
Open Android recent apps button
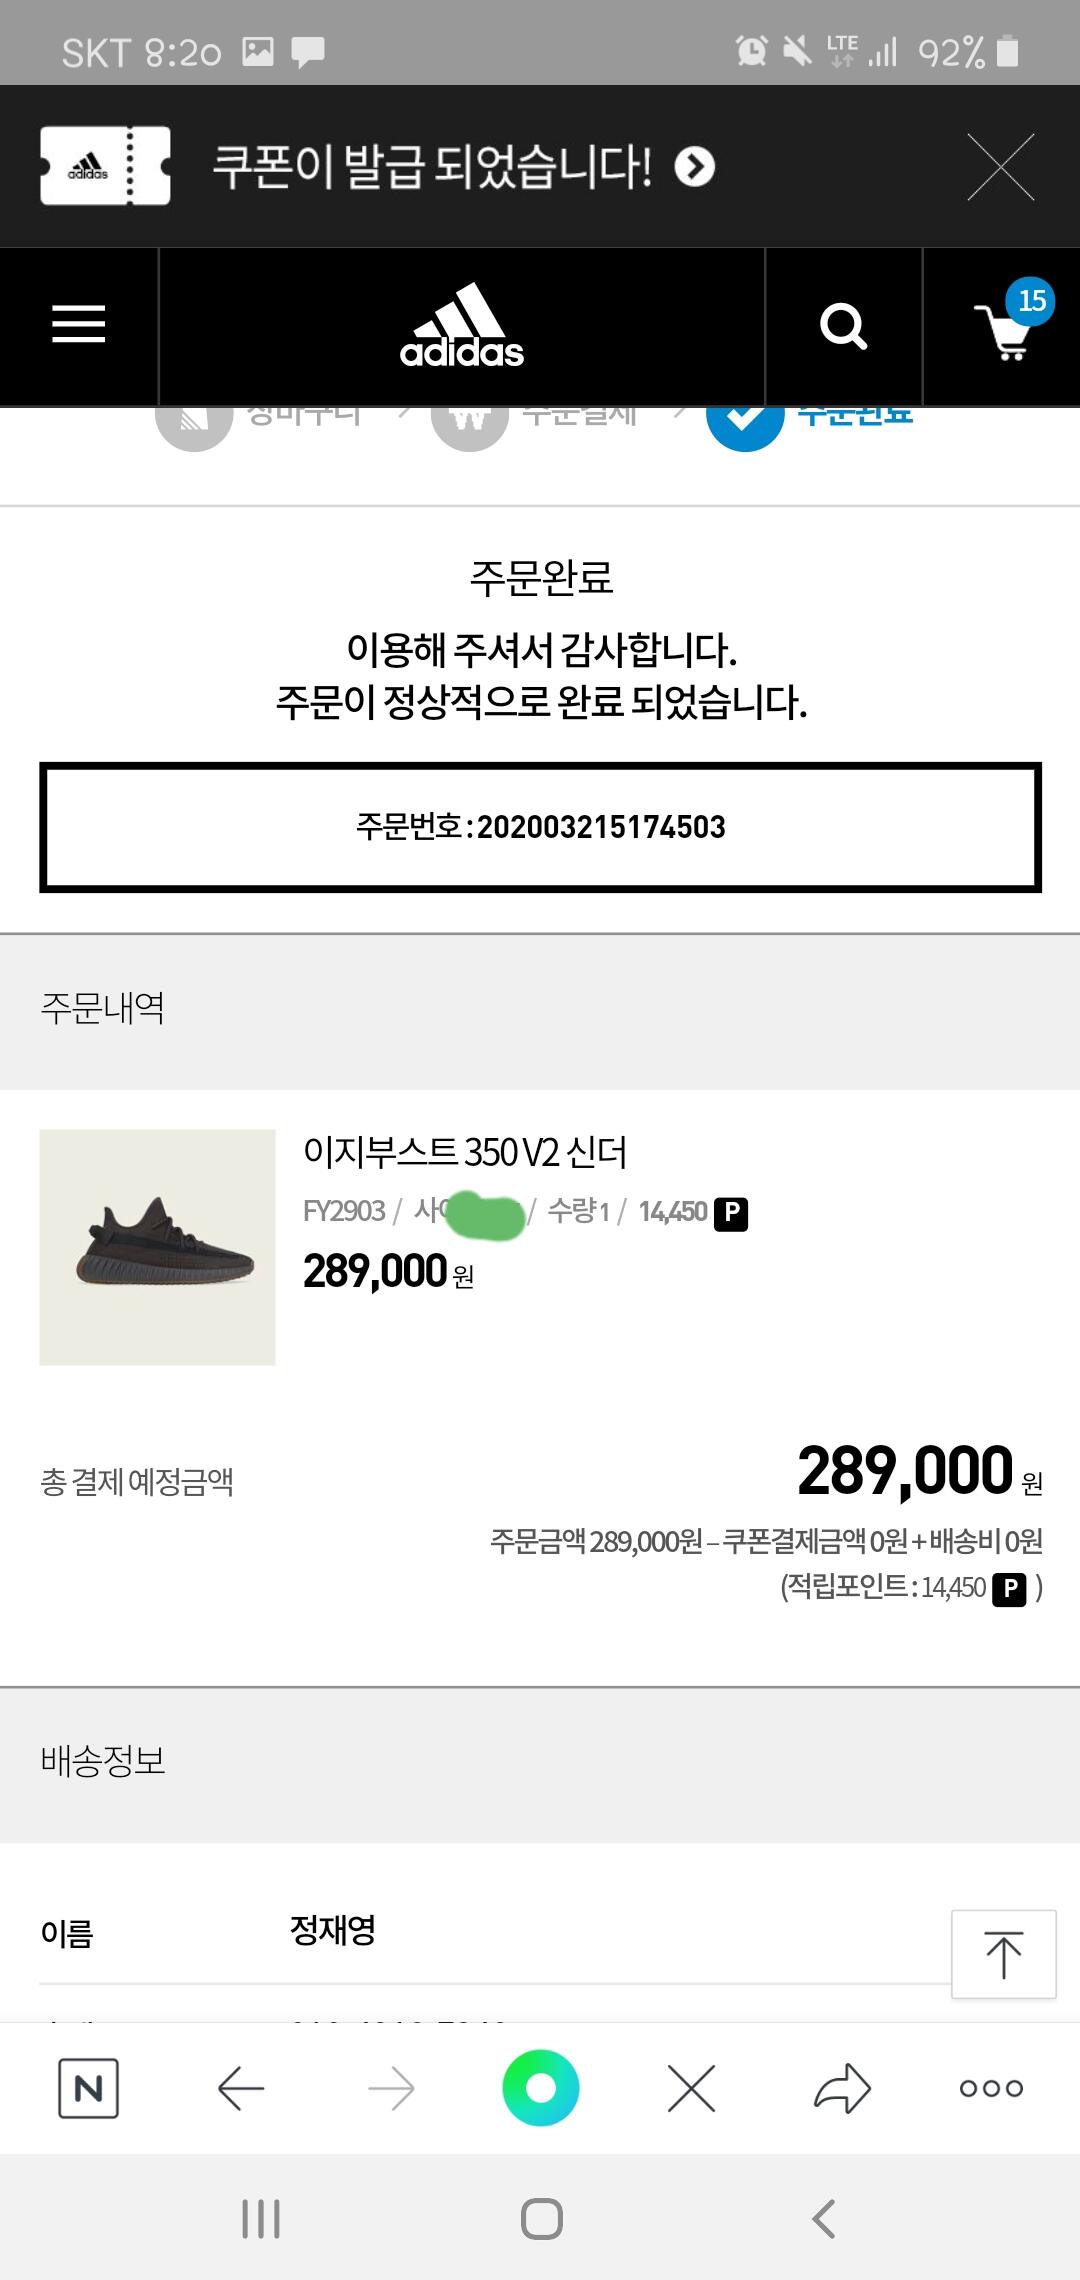pos(261,2219)
